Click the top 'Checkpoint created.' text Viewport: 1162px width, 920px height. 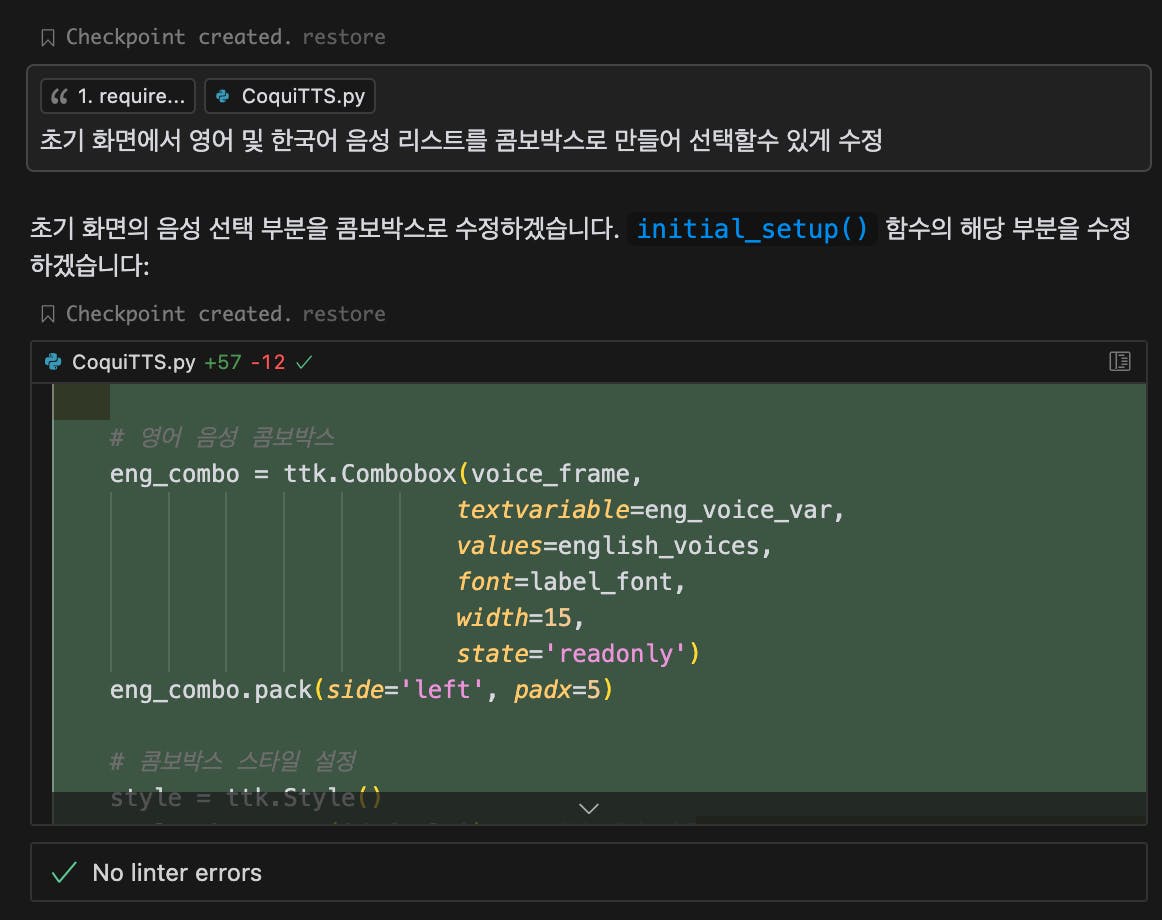pyautogui.click(x=178, y=37)
